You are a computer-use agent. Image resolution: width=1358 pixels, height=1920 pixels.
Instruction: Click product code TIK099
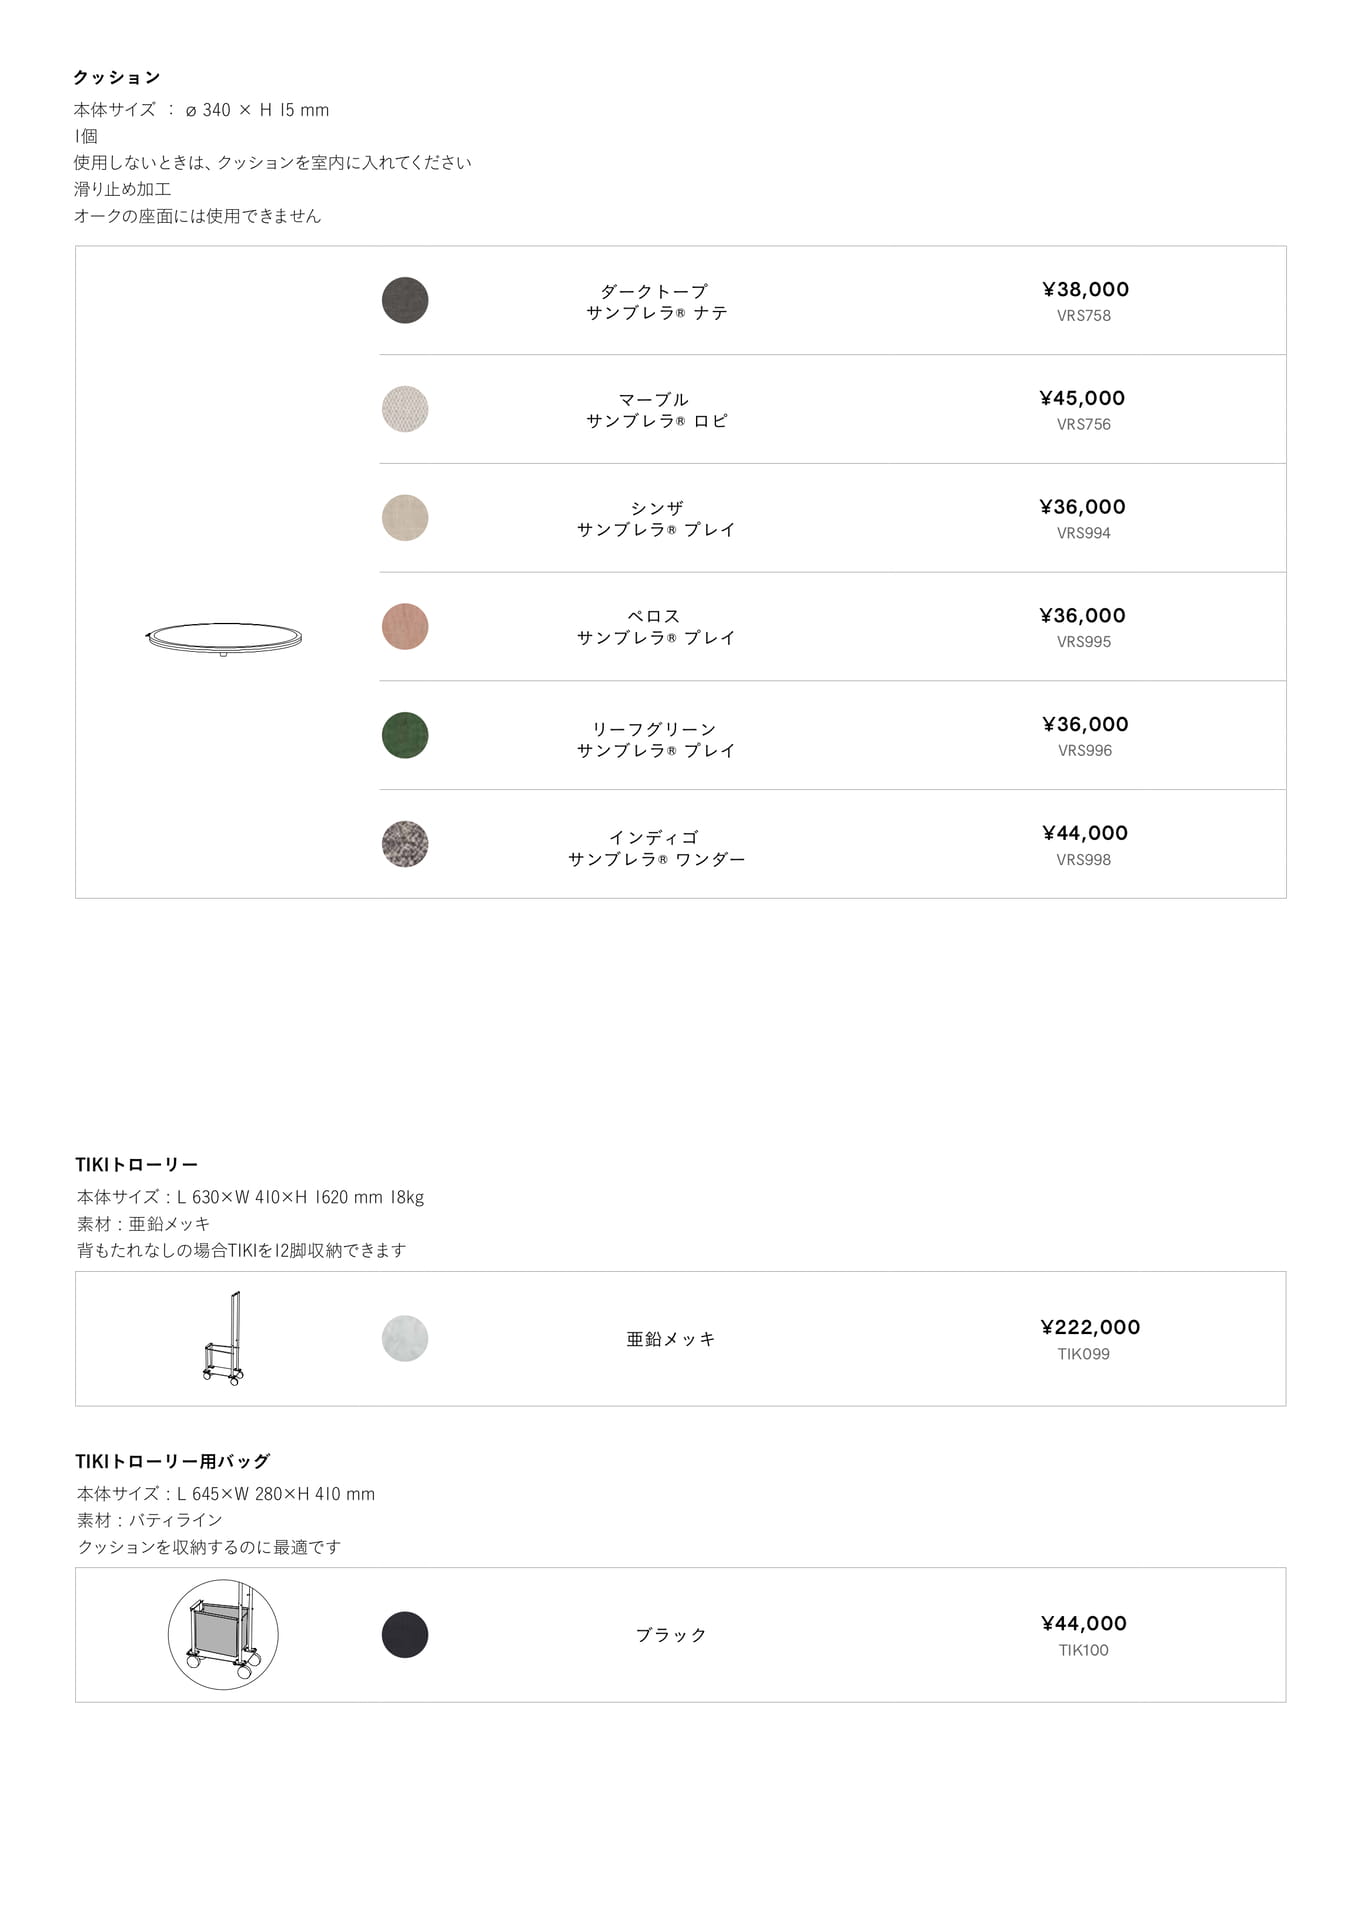1084,1354
